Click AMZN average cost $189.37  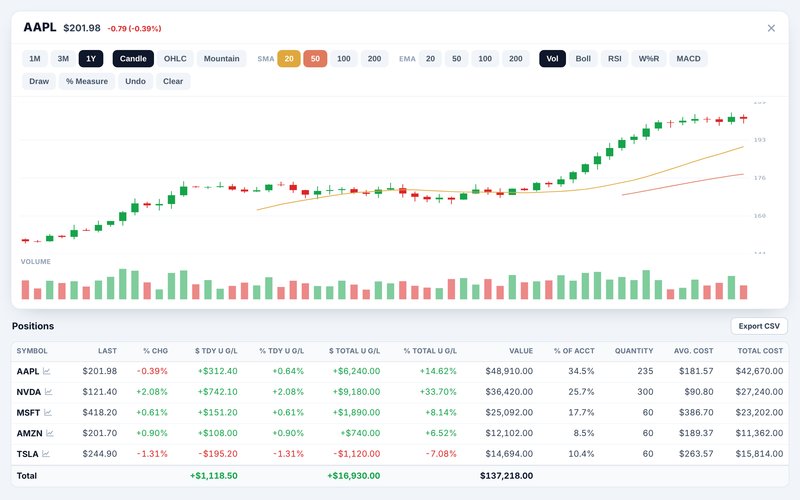[x=696, y=433]
